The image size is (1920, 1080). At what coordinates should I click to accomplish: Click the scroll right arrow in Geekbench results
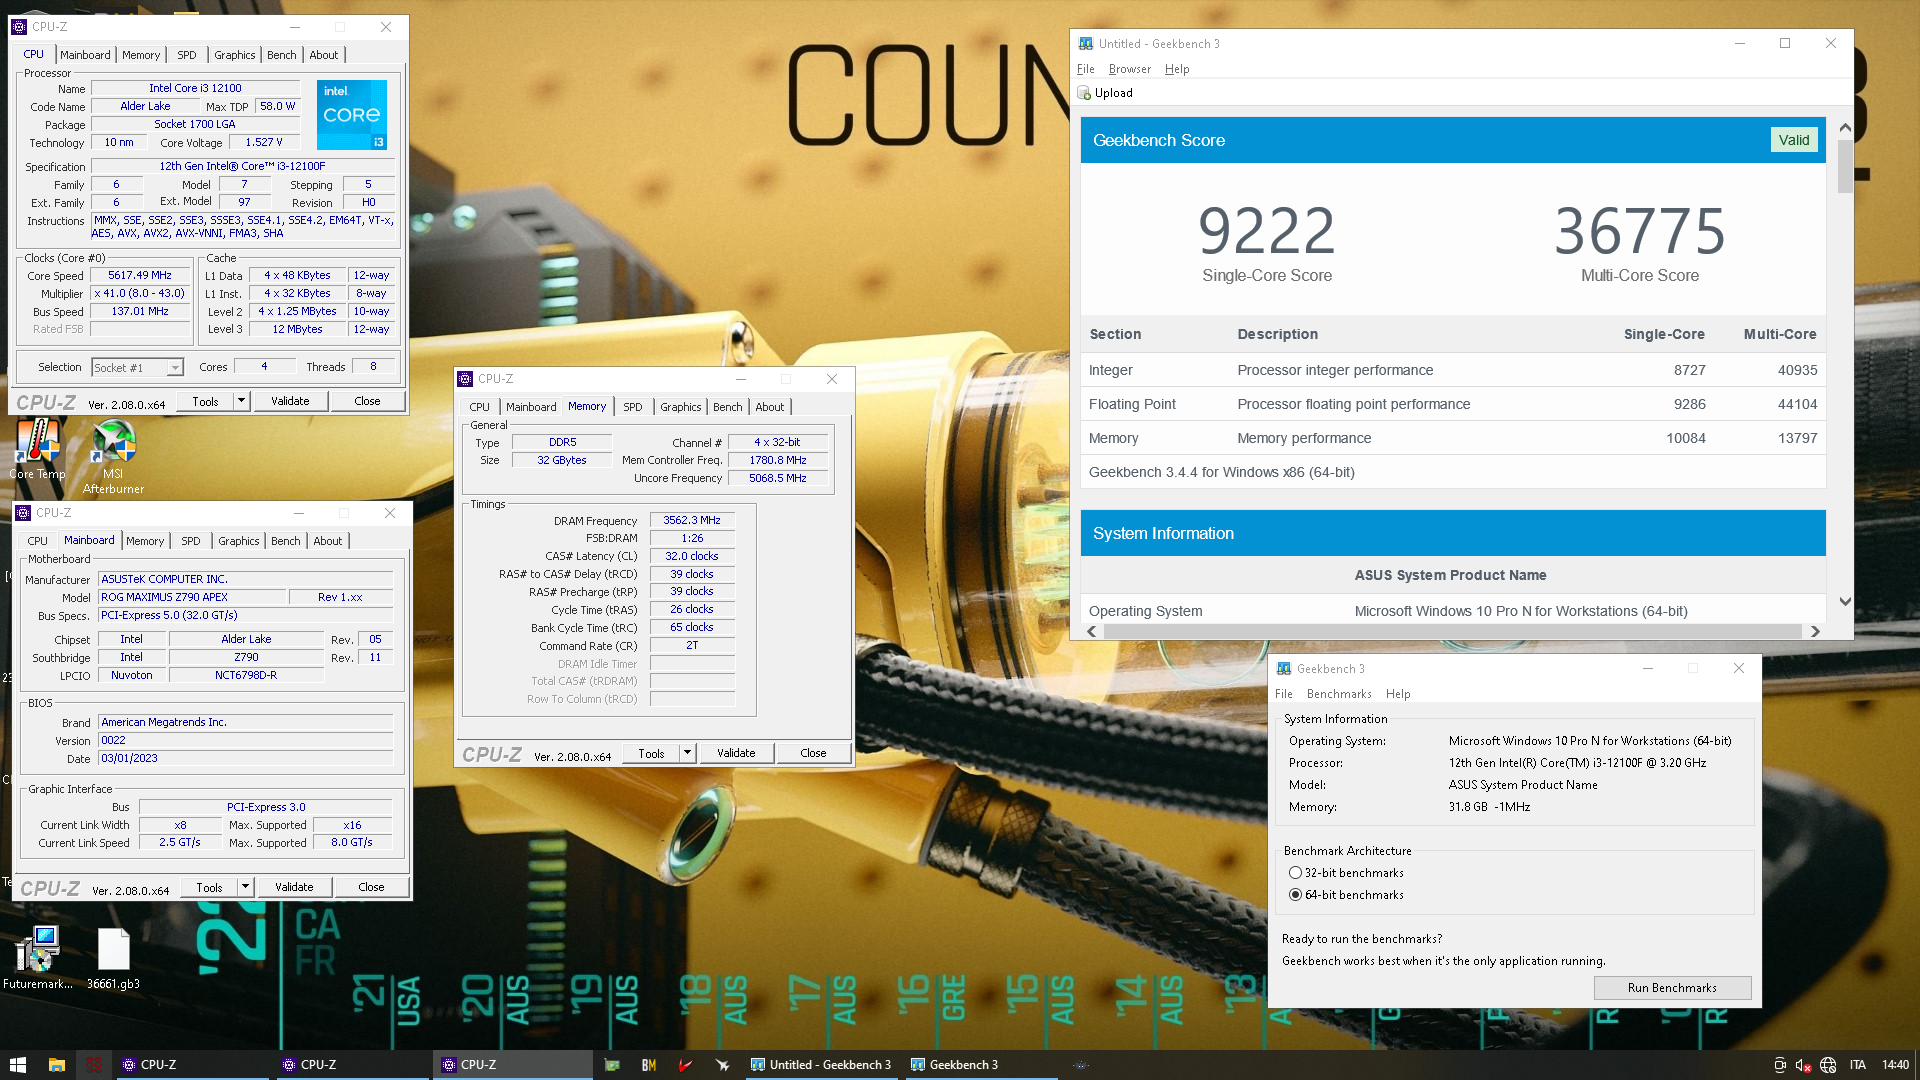click(x=1815, y=631)
